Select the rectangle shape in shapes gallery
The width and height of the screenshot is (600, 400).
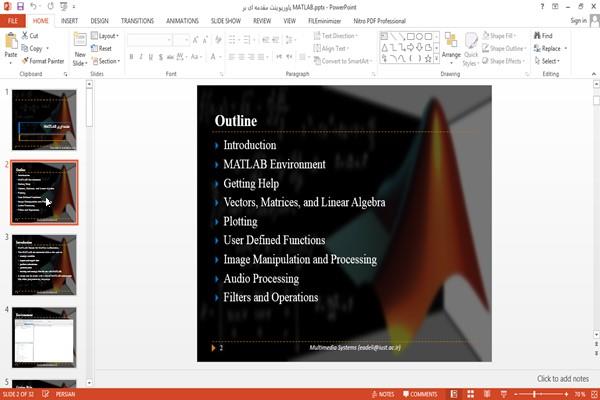(x=411, y=36)
